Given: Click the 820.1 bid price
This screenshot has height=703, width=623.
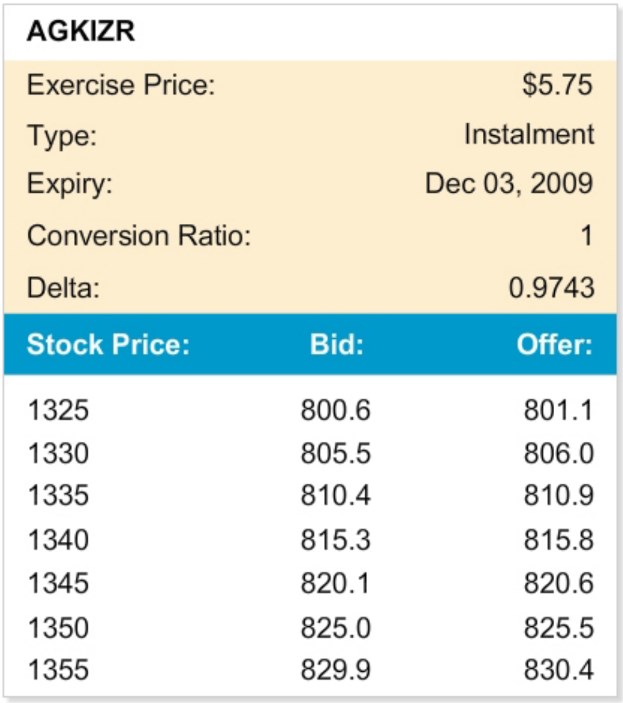Looking at the screenshot, I should tap(335, 583).
